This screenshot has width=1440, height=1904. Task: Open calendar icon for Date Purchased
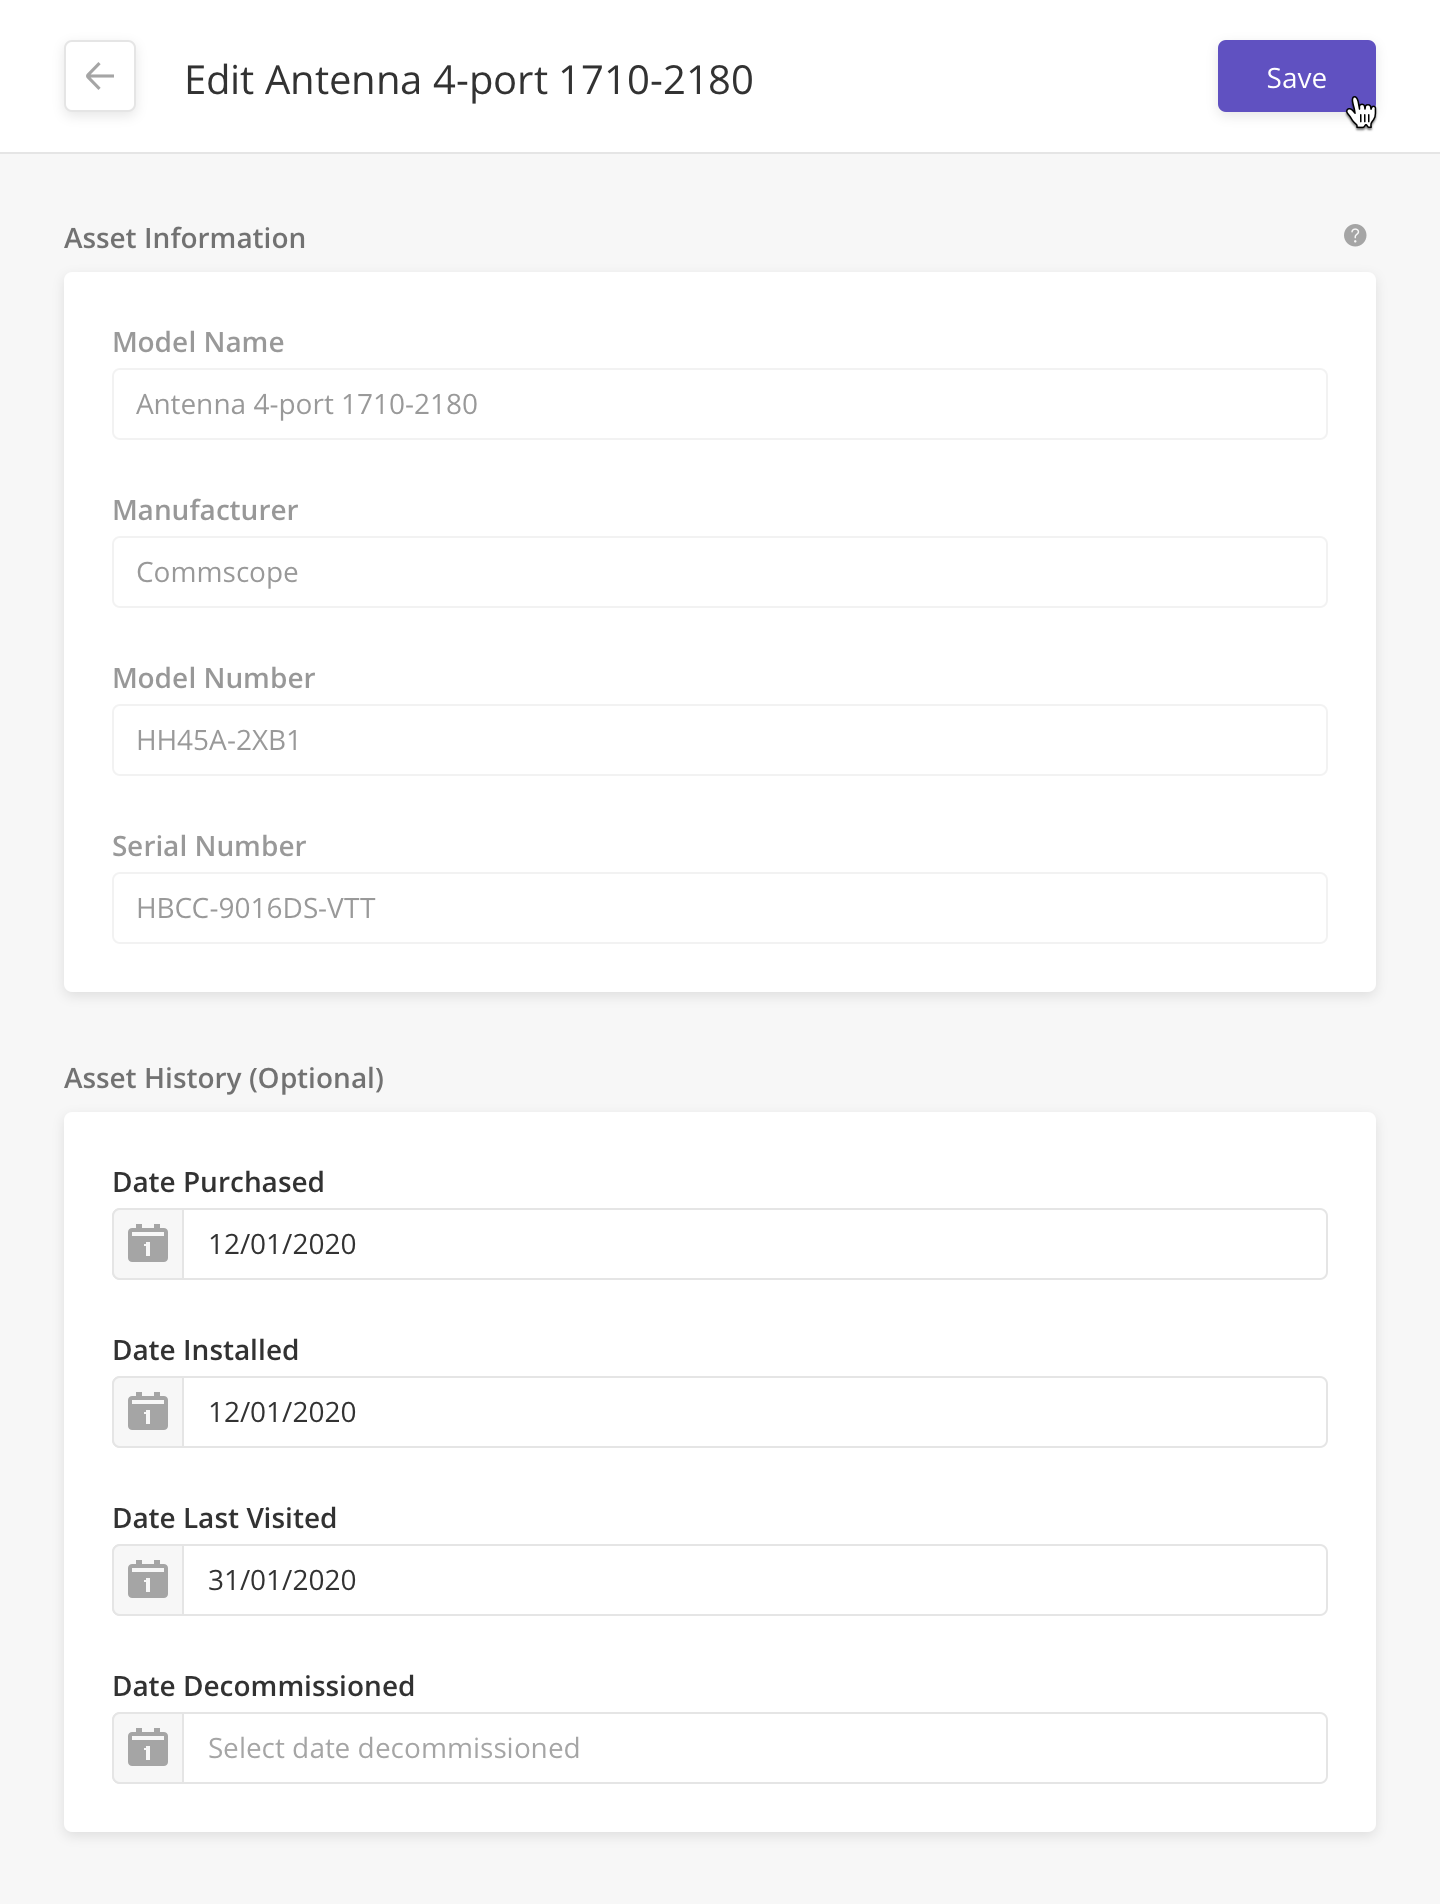click(x=148, y=1244)
